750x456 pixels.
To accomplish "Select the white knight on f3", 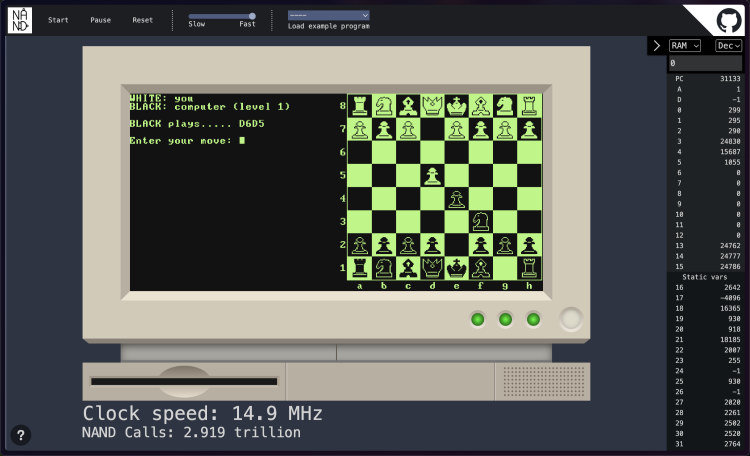I will click(481, 221).
